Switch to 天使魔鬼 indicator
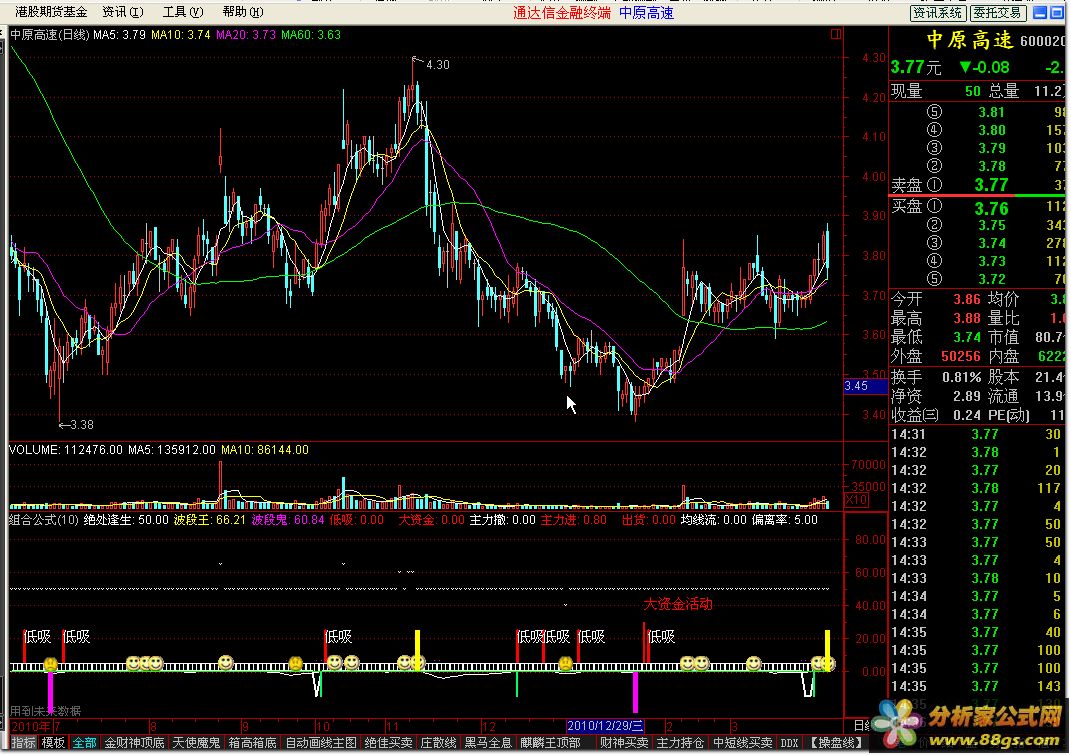 coord(196,743)
